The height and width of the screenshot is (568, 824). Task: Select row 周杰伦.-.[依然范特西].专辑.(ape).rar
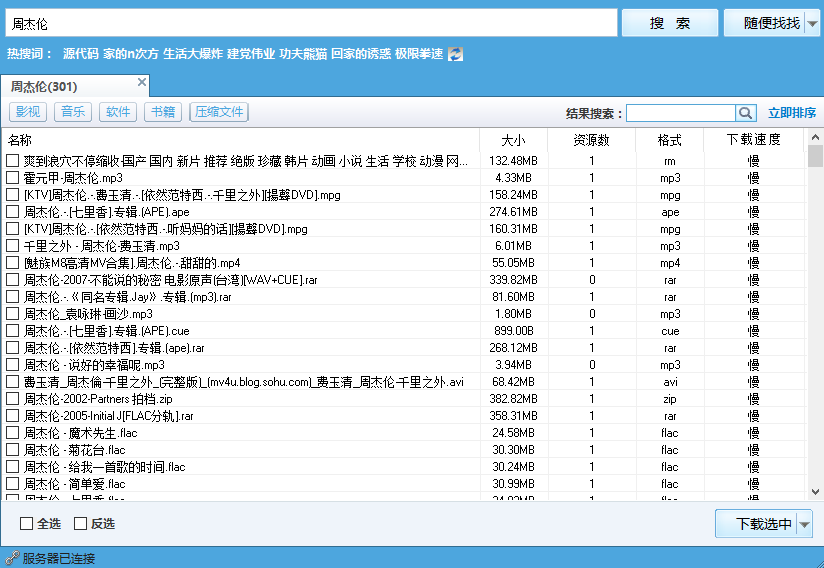pyautogui.click(x=404, y=348)
